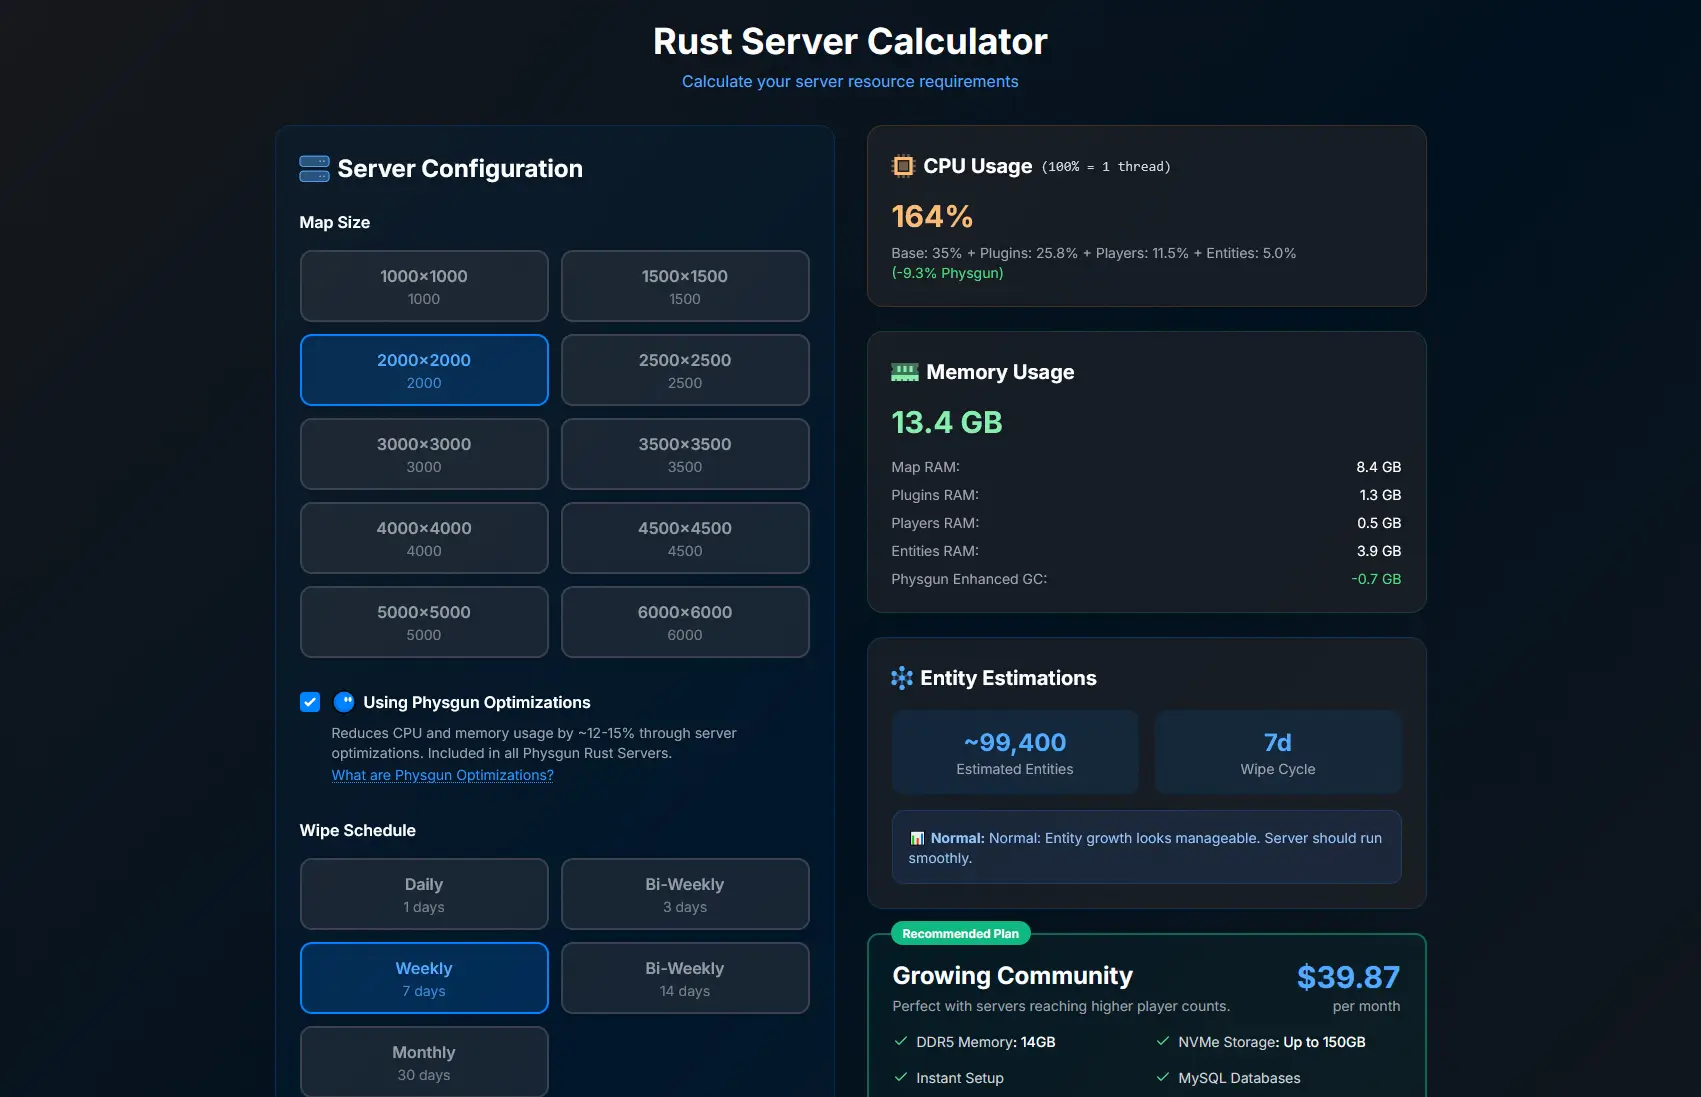Select the 2500×2500 map size
Image resolution: width=1701 pixels, height=1097 pixels.
click(684, 370)
